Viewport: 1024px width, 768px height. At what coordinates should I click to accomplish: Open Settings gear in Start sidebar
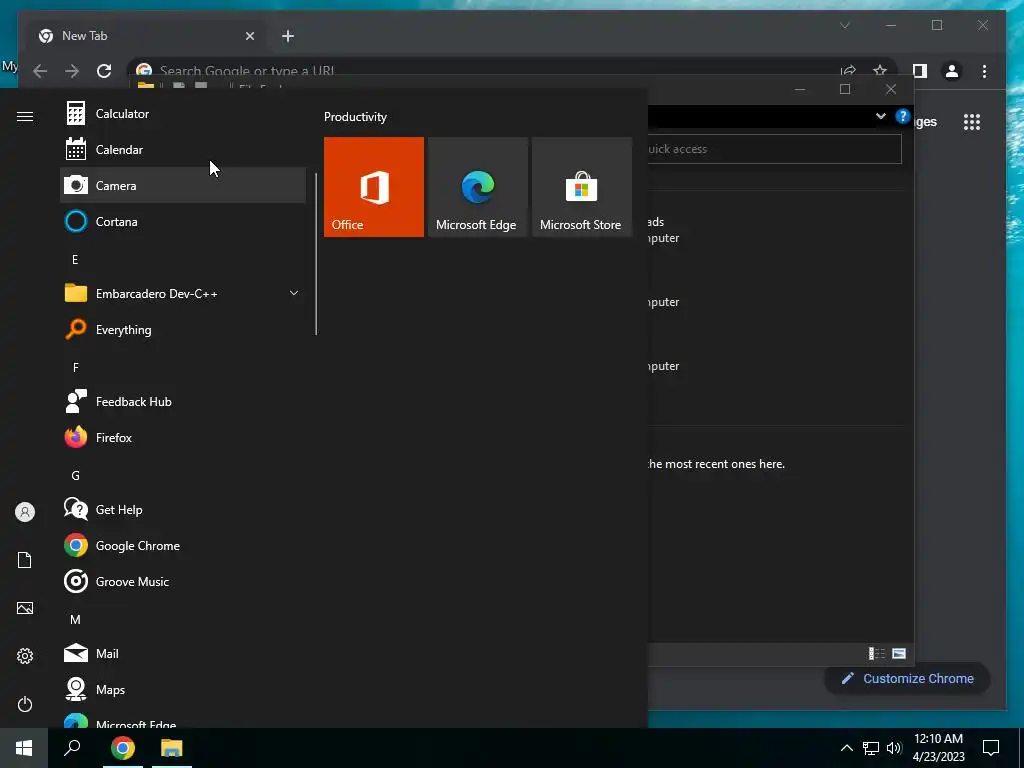25,656
